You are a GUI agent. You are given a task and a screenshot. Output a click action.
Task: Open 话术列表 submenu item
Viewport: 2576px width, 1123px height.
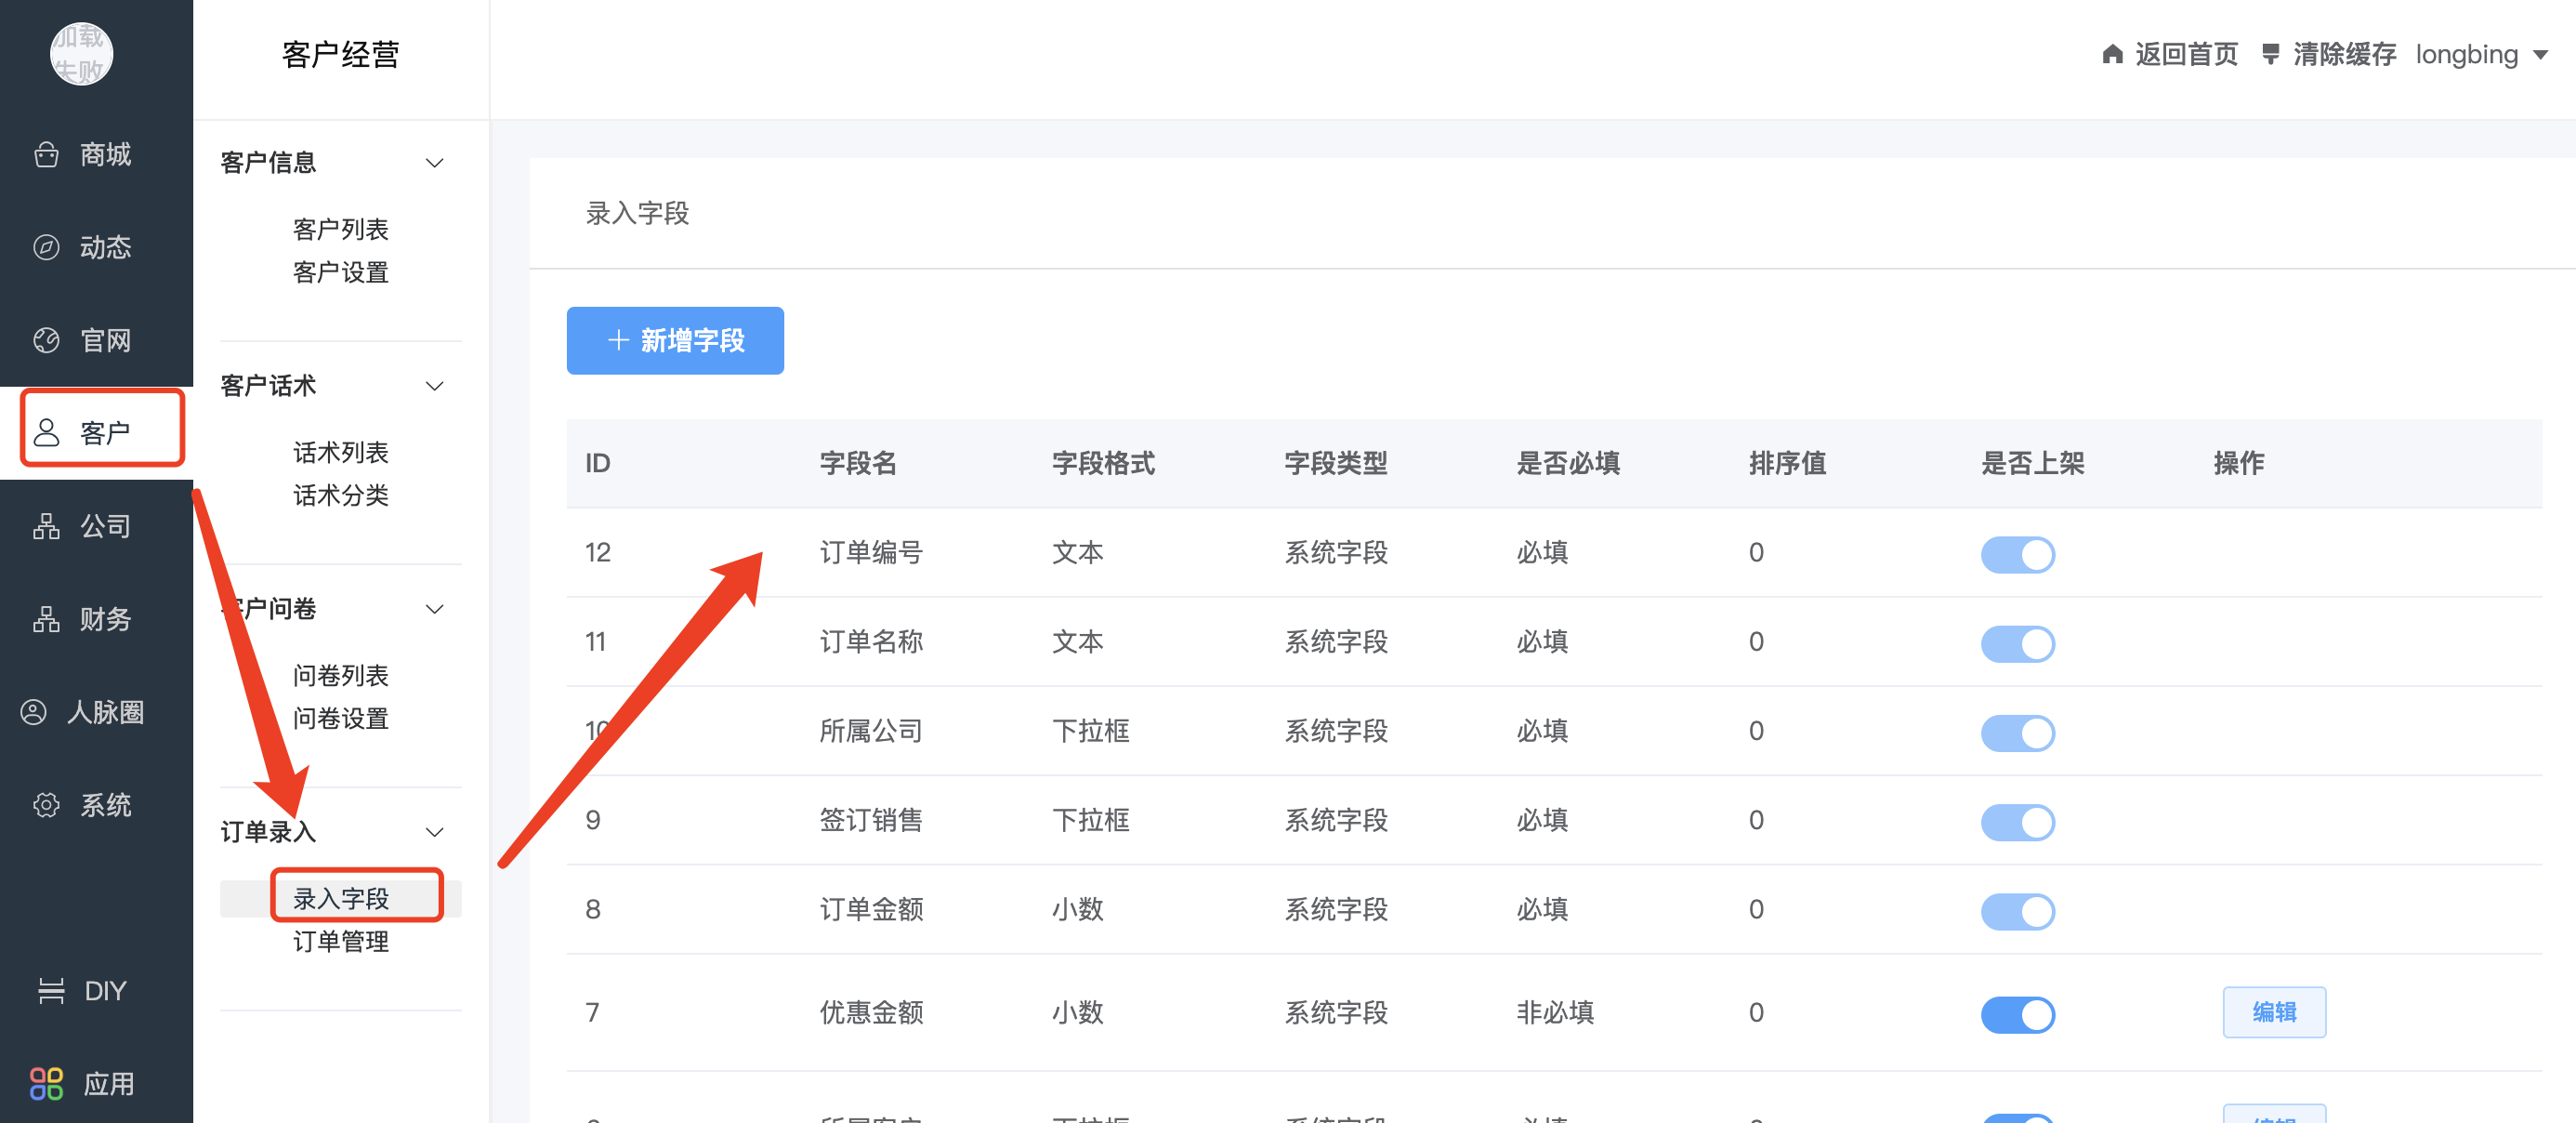click(x=341, y=452)
